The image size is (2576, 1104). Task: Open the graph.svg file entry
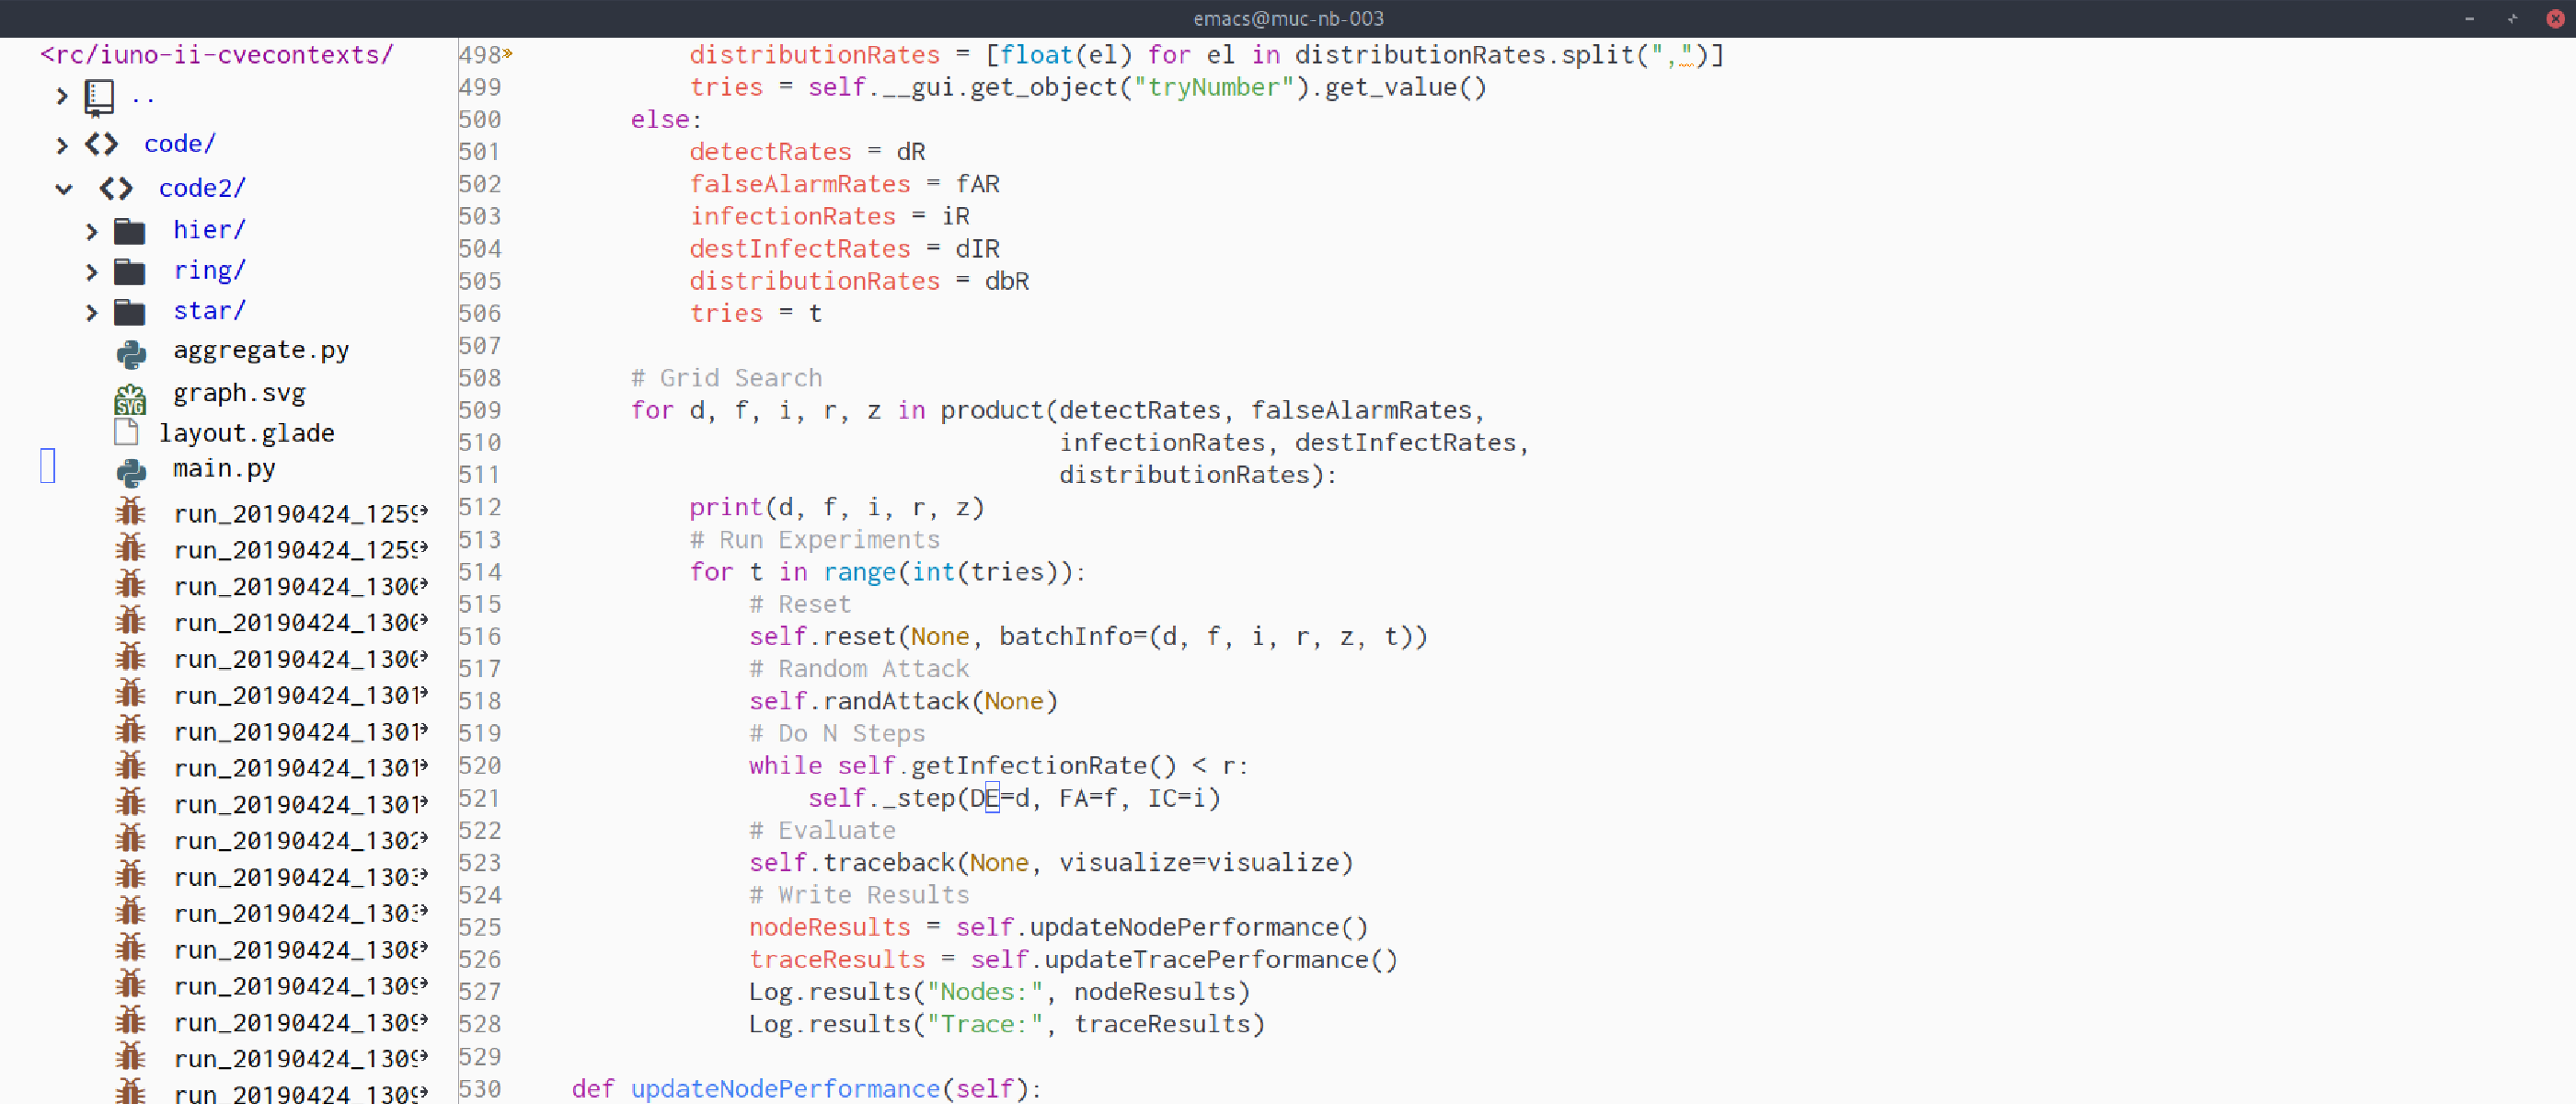pyautogui.click(x=239, y=393)
